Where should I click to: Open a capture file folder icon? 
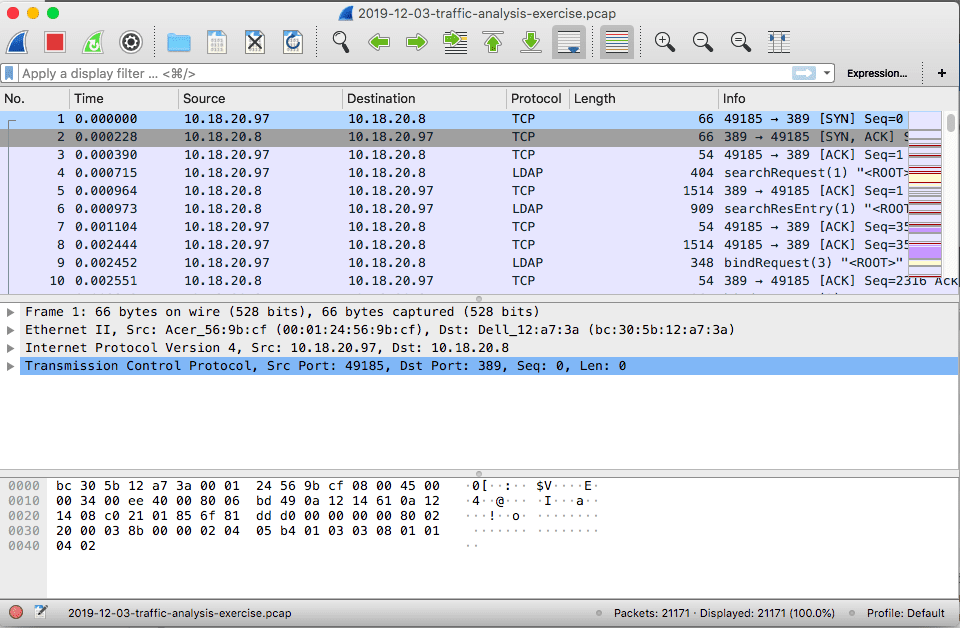[x=179, y=42]
